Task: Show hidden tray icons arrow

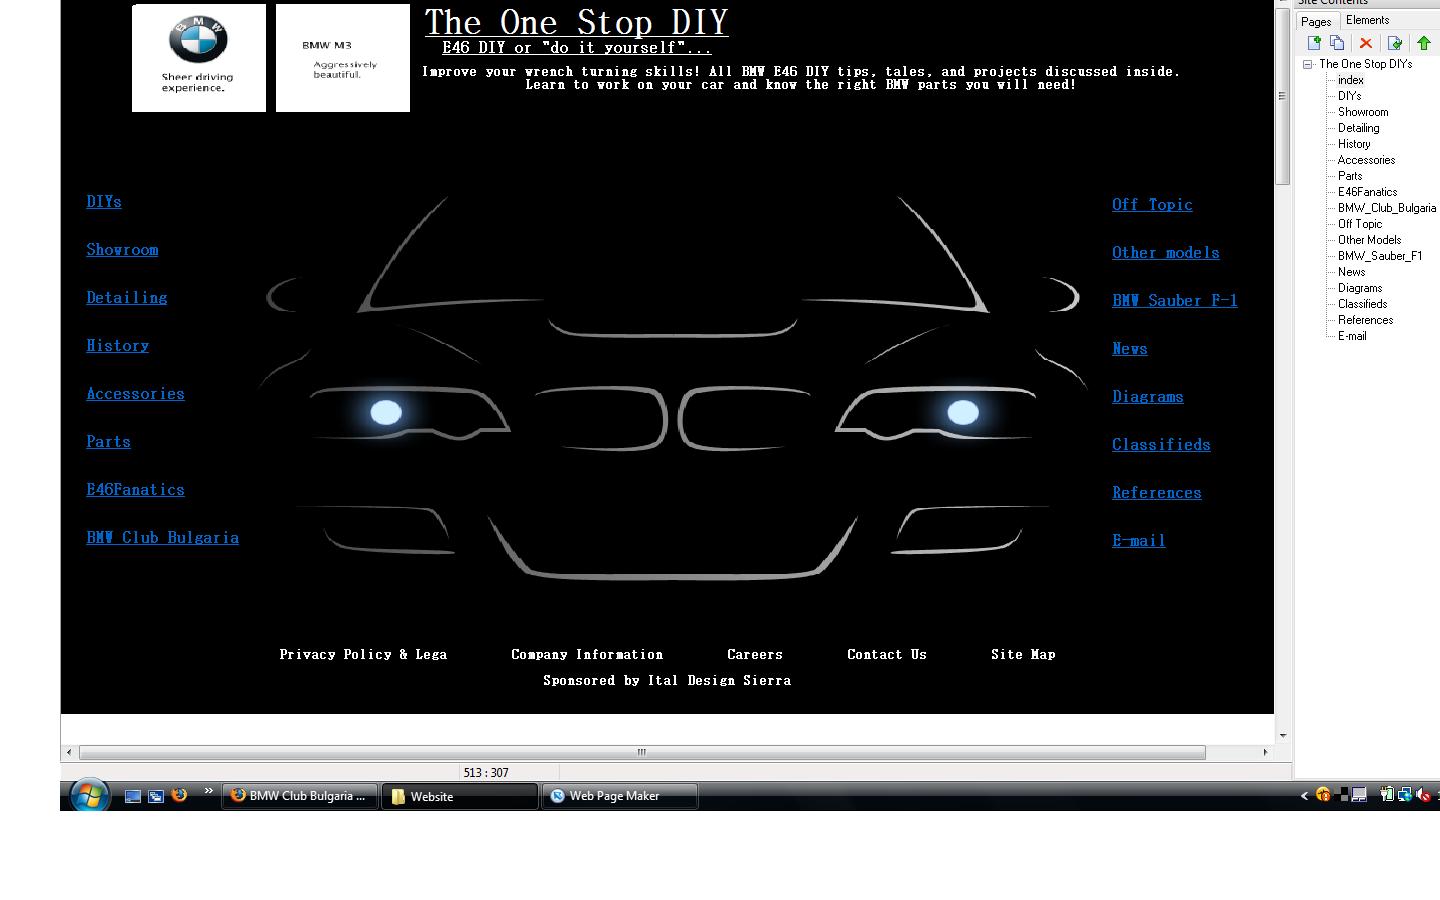Action: [1304, 796]
